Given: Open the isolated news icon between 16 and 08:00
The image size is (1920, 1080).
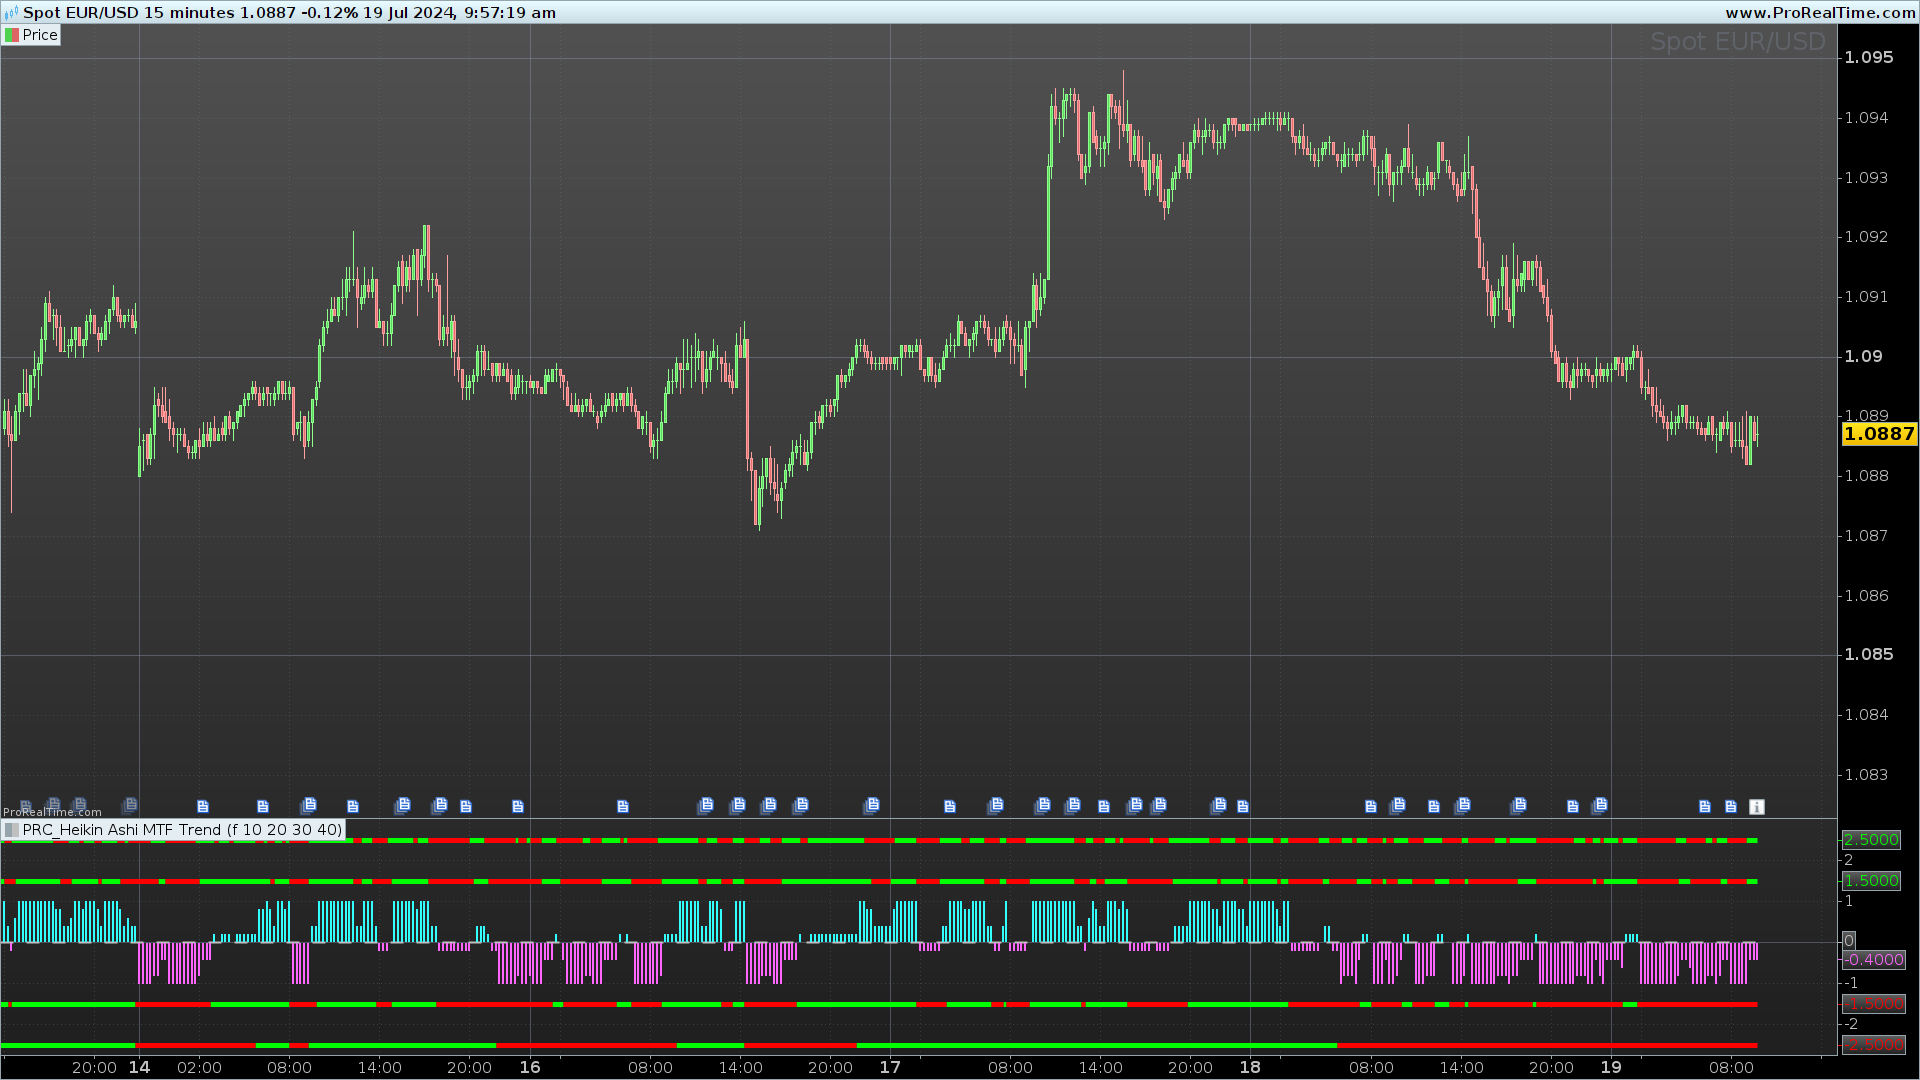Looking at the screenshot, I should point(623,807).
